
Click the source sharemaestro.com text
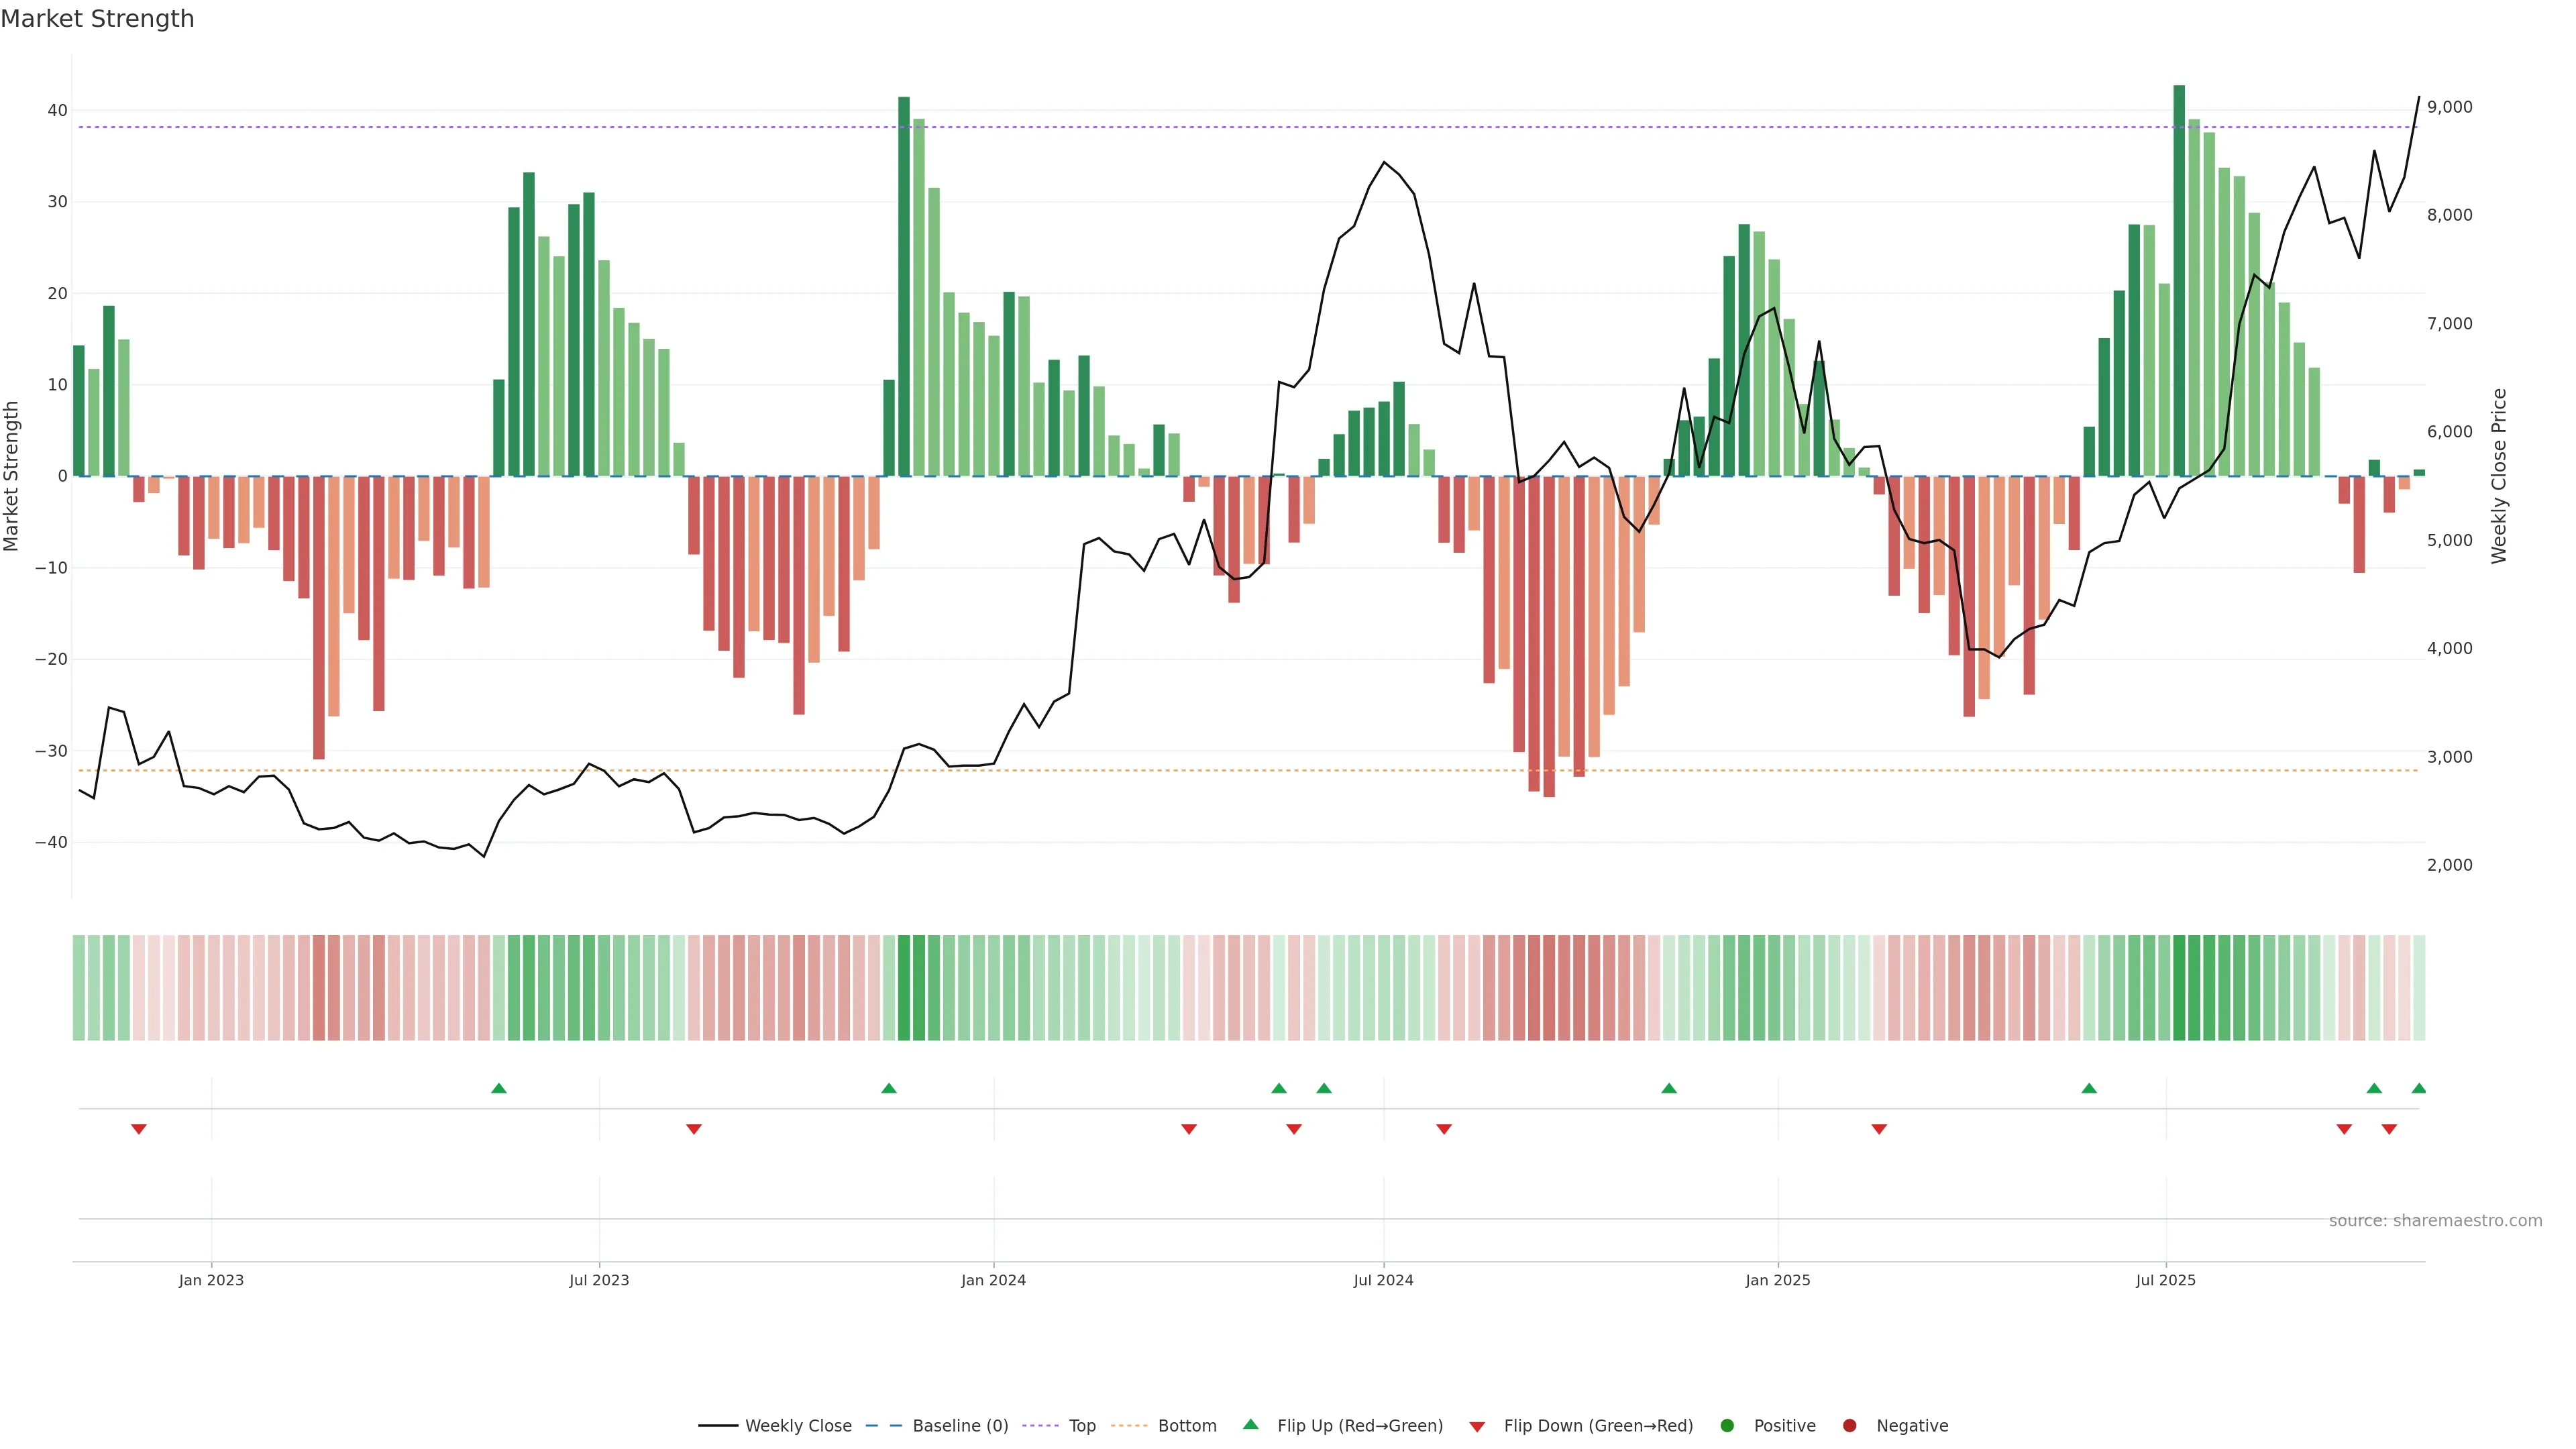pyautogui.click(x=2435, y=1220)
